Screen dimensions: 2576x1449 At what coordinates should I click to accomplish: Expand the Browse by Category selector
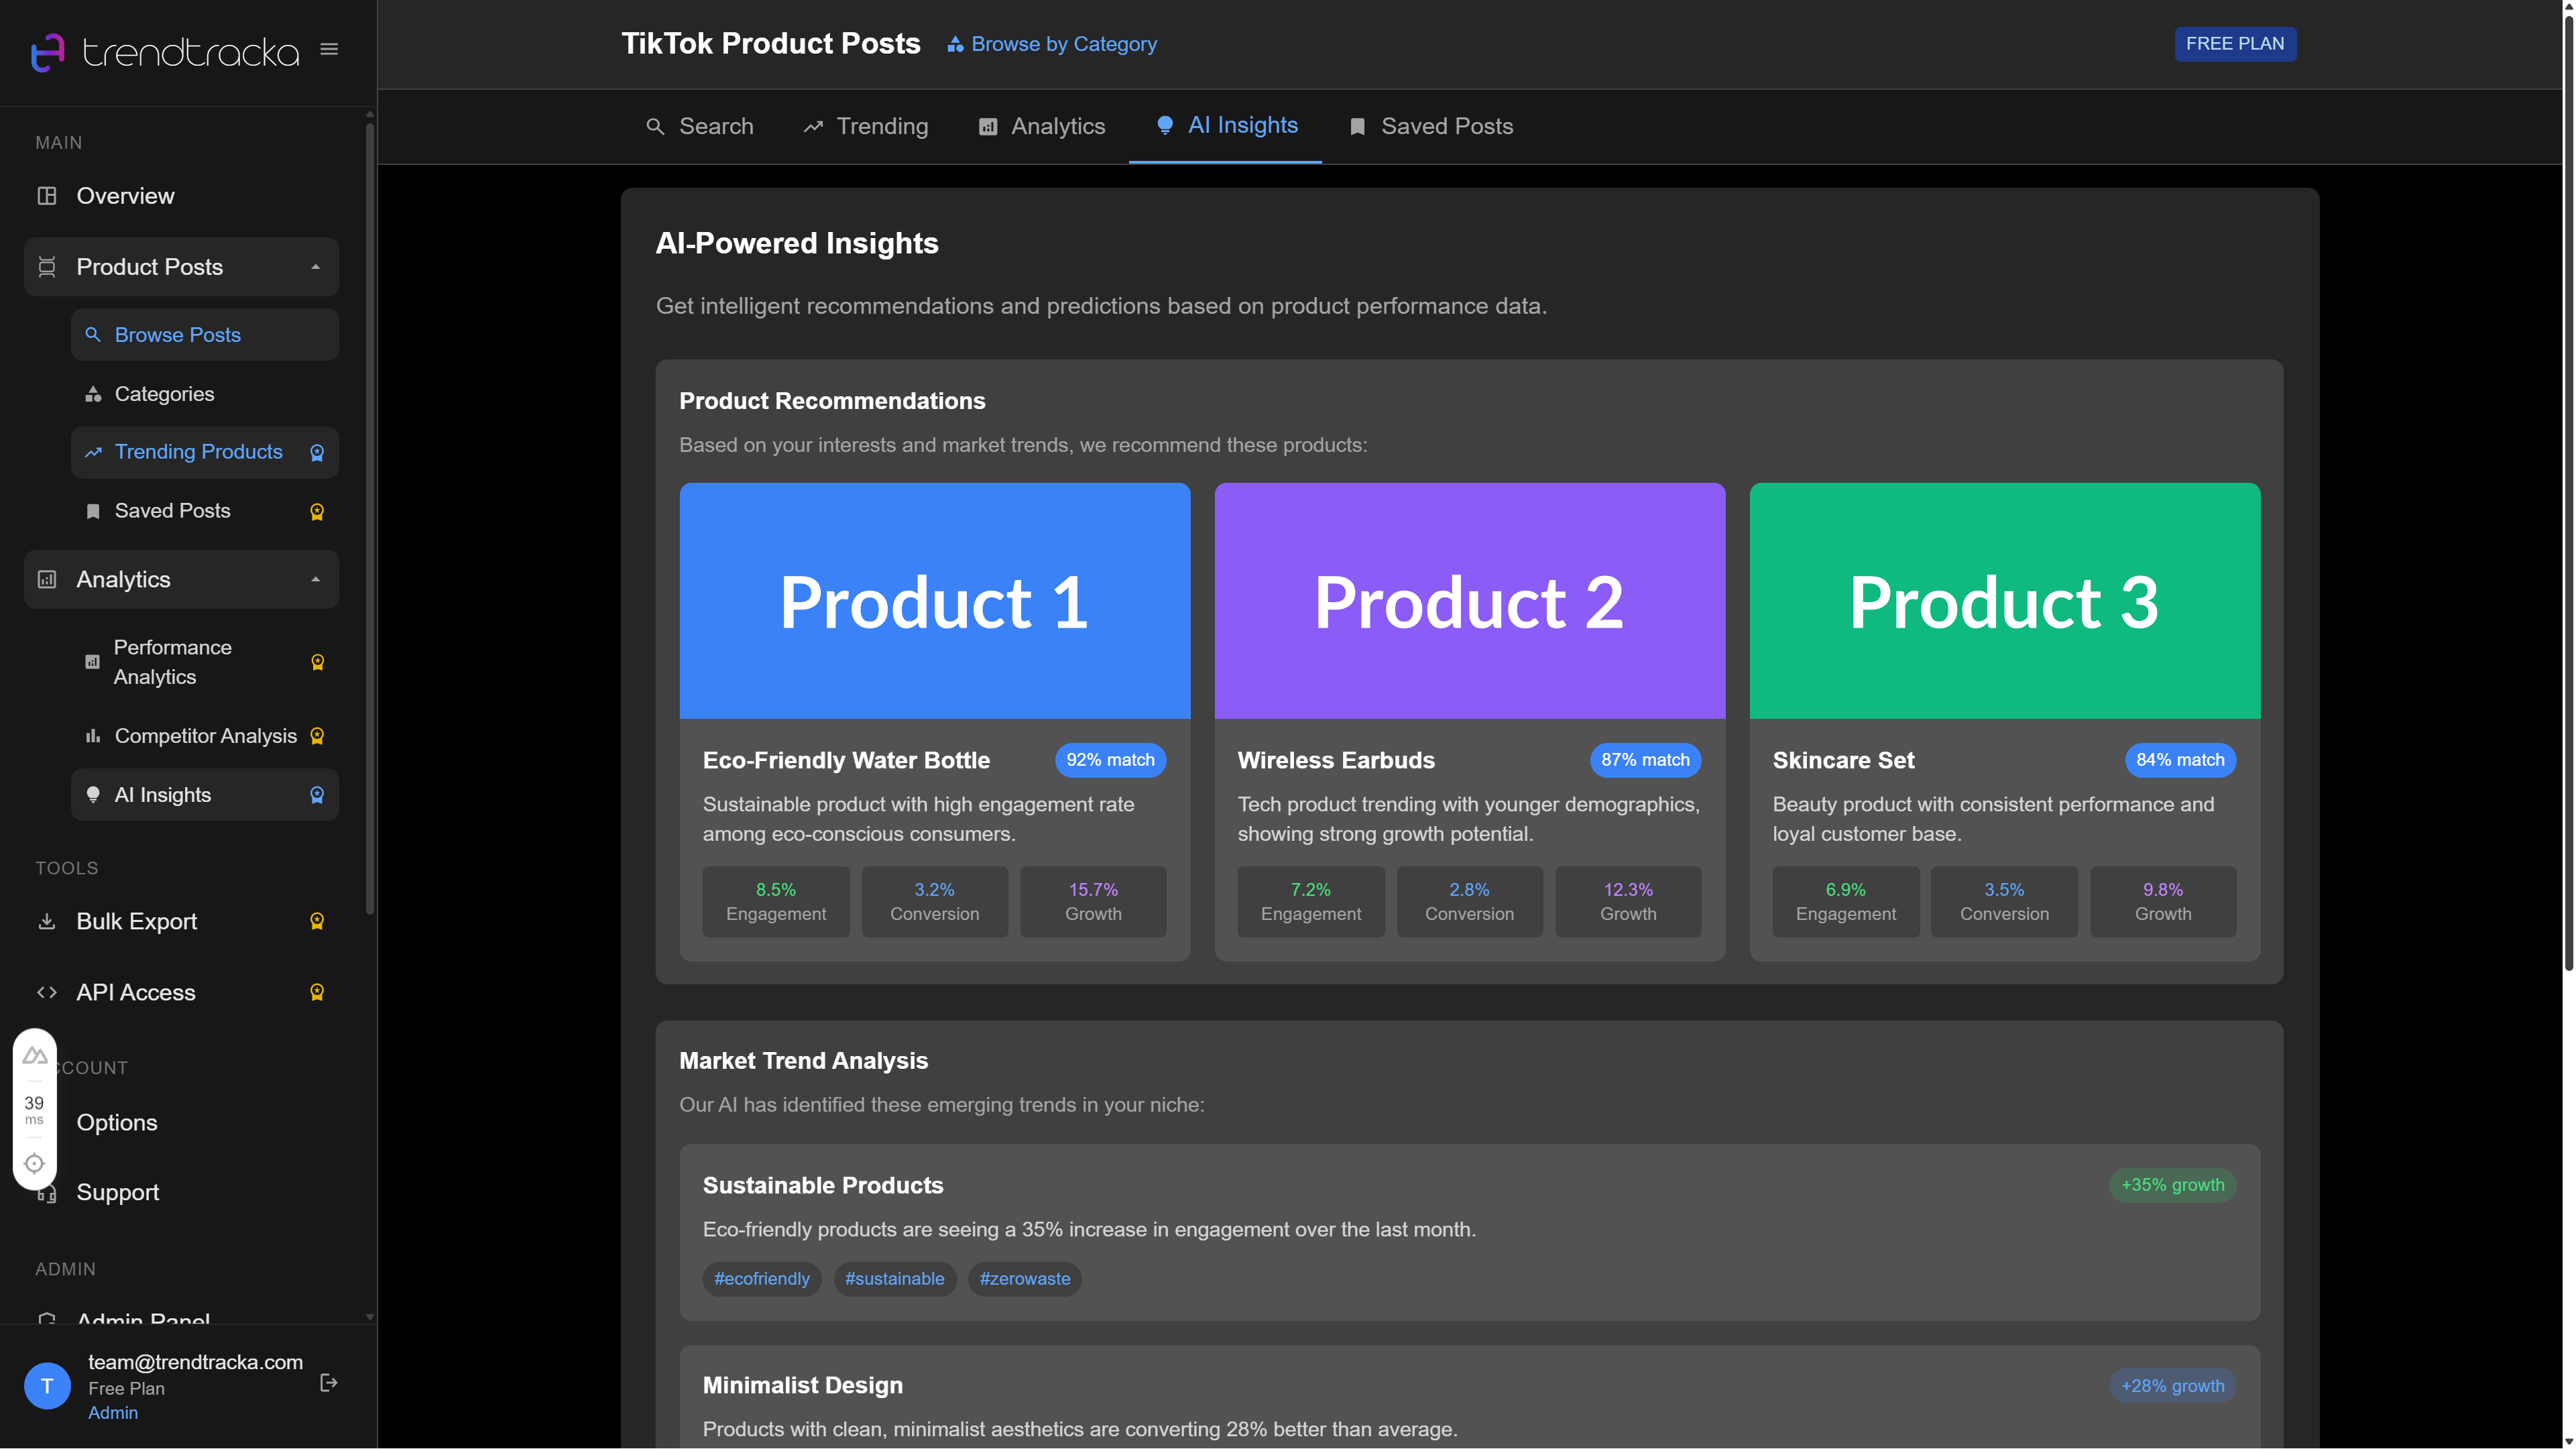pos(1051,44)
